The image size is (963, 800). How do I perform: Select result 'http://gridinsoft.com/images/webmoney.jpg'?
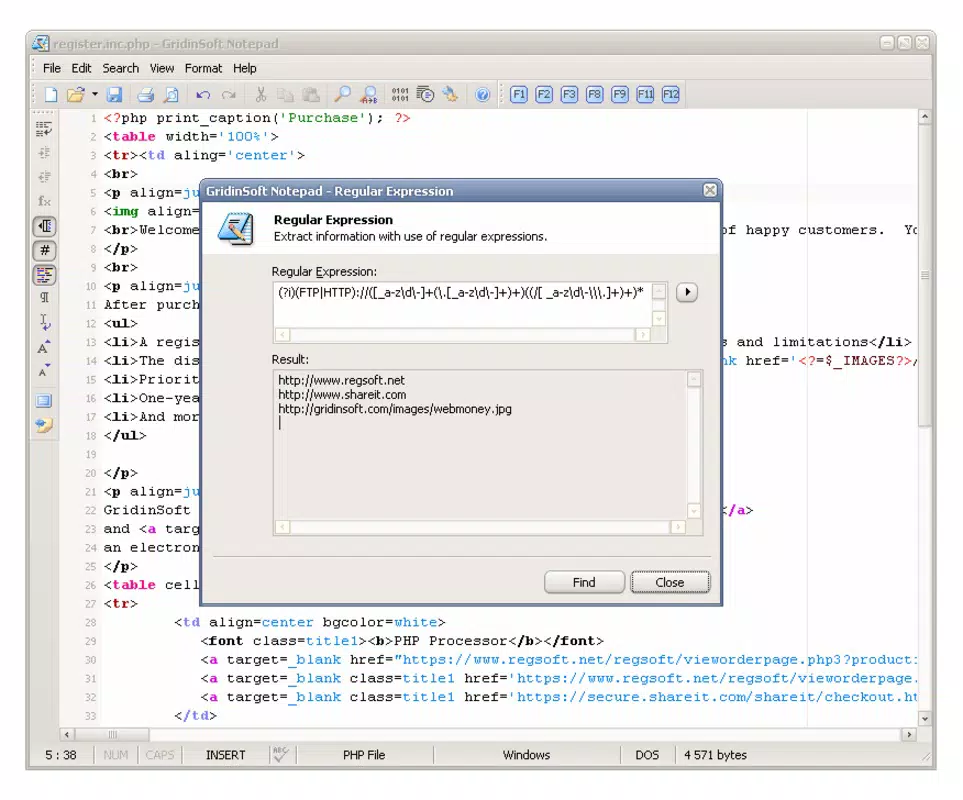point(395,409)
